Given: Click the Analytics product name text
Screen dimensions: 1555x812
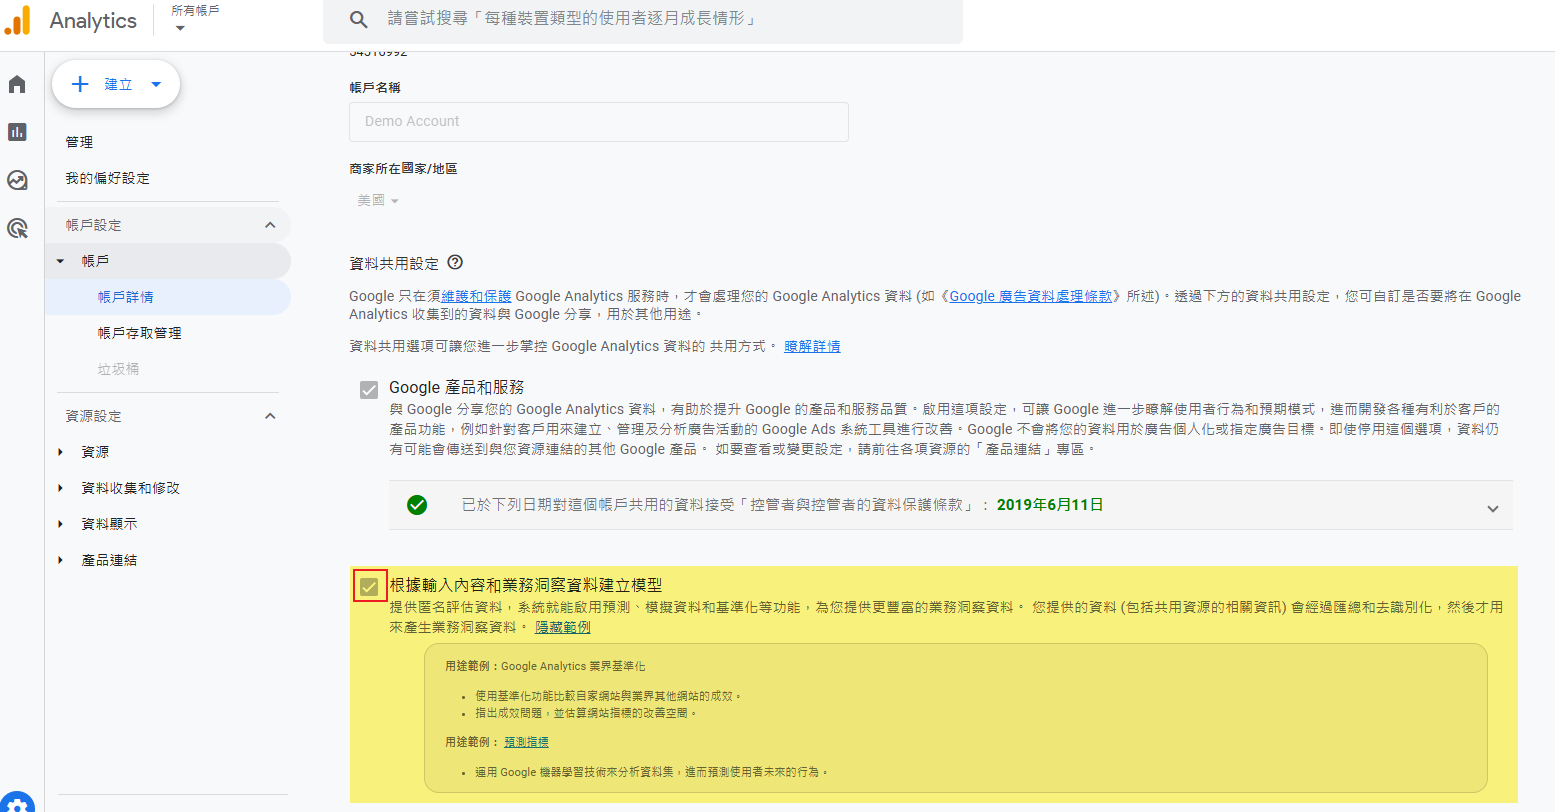Looking at the screenshot, I should point(93,21).
